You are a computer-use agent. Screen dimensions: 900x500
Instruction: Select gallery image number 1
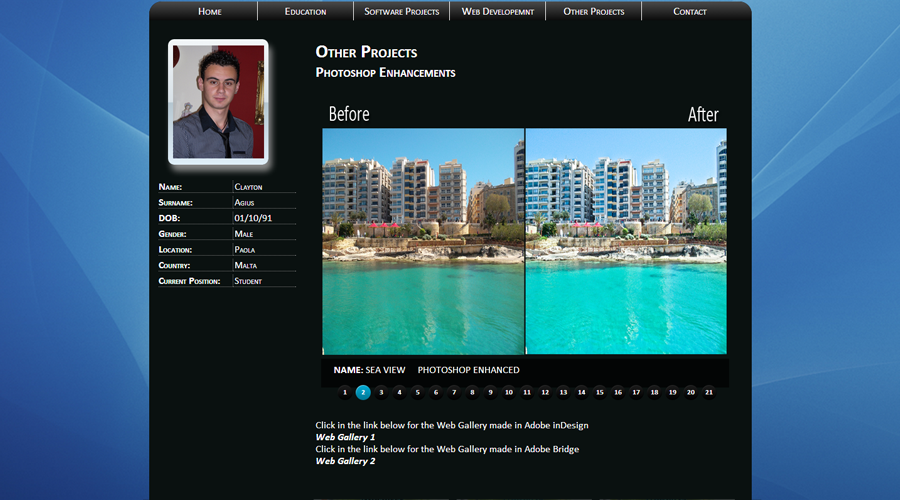coord(345,393)
